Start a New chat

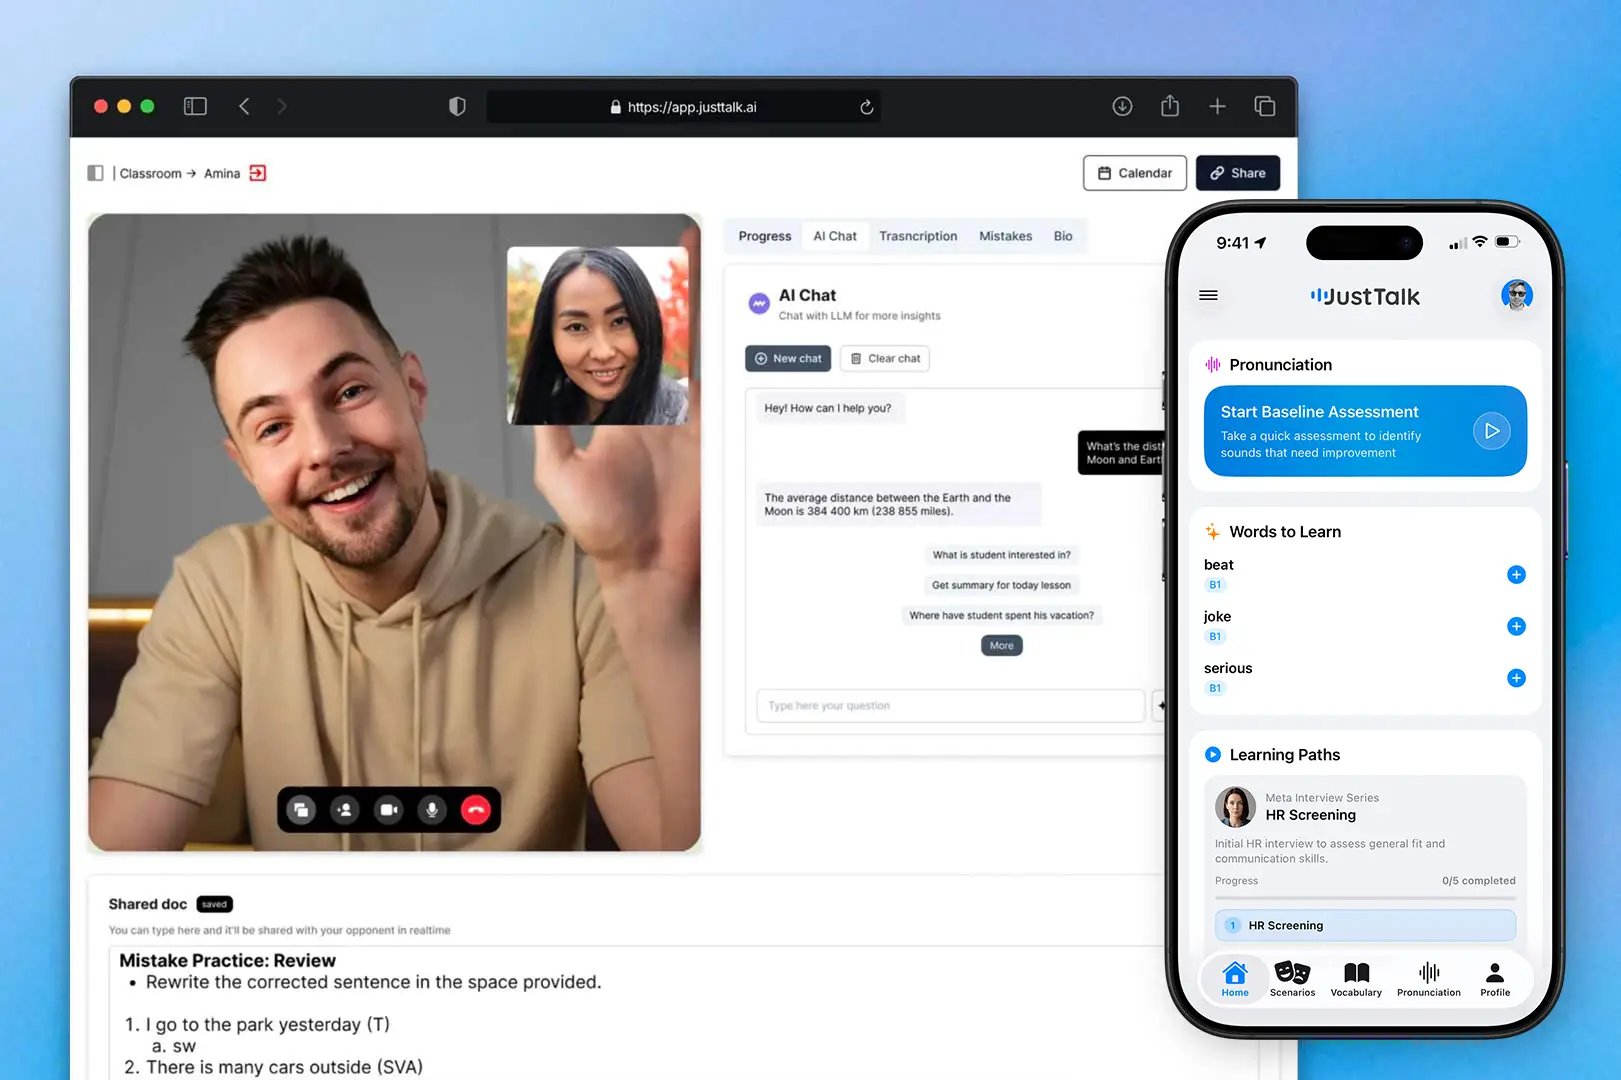pyautogui.click(x=788, y=358)
